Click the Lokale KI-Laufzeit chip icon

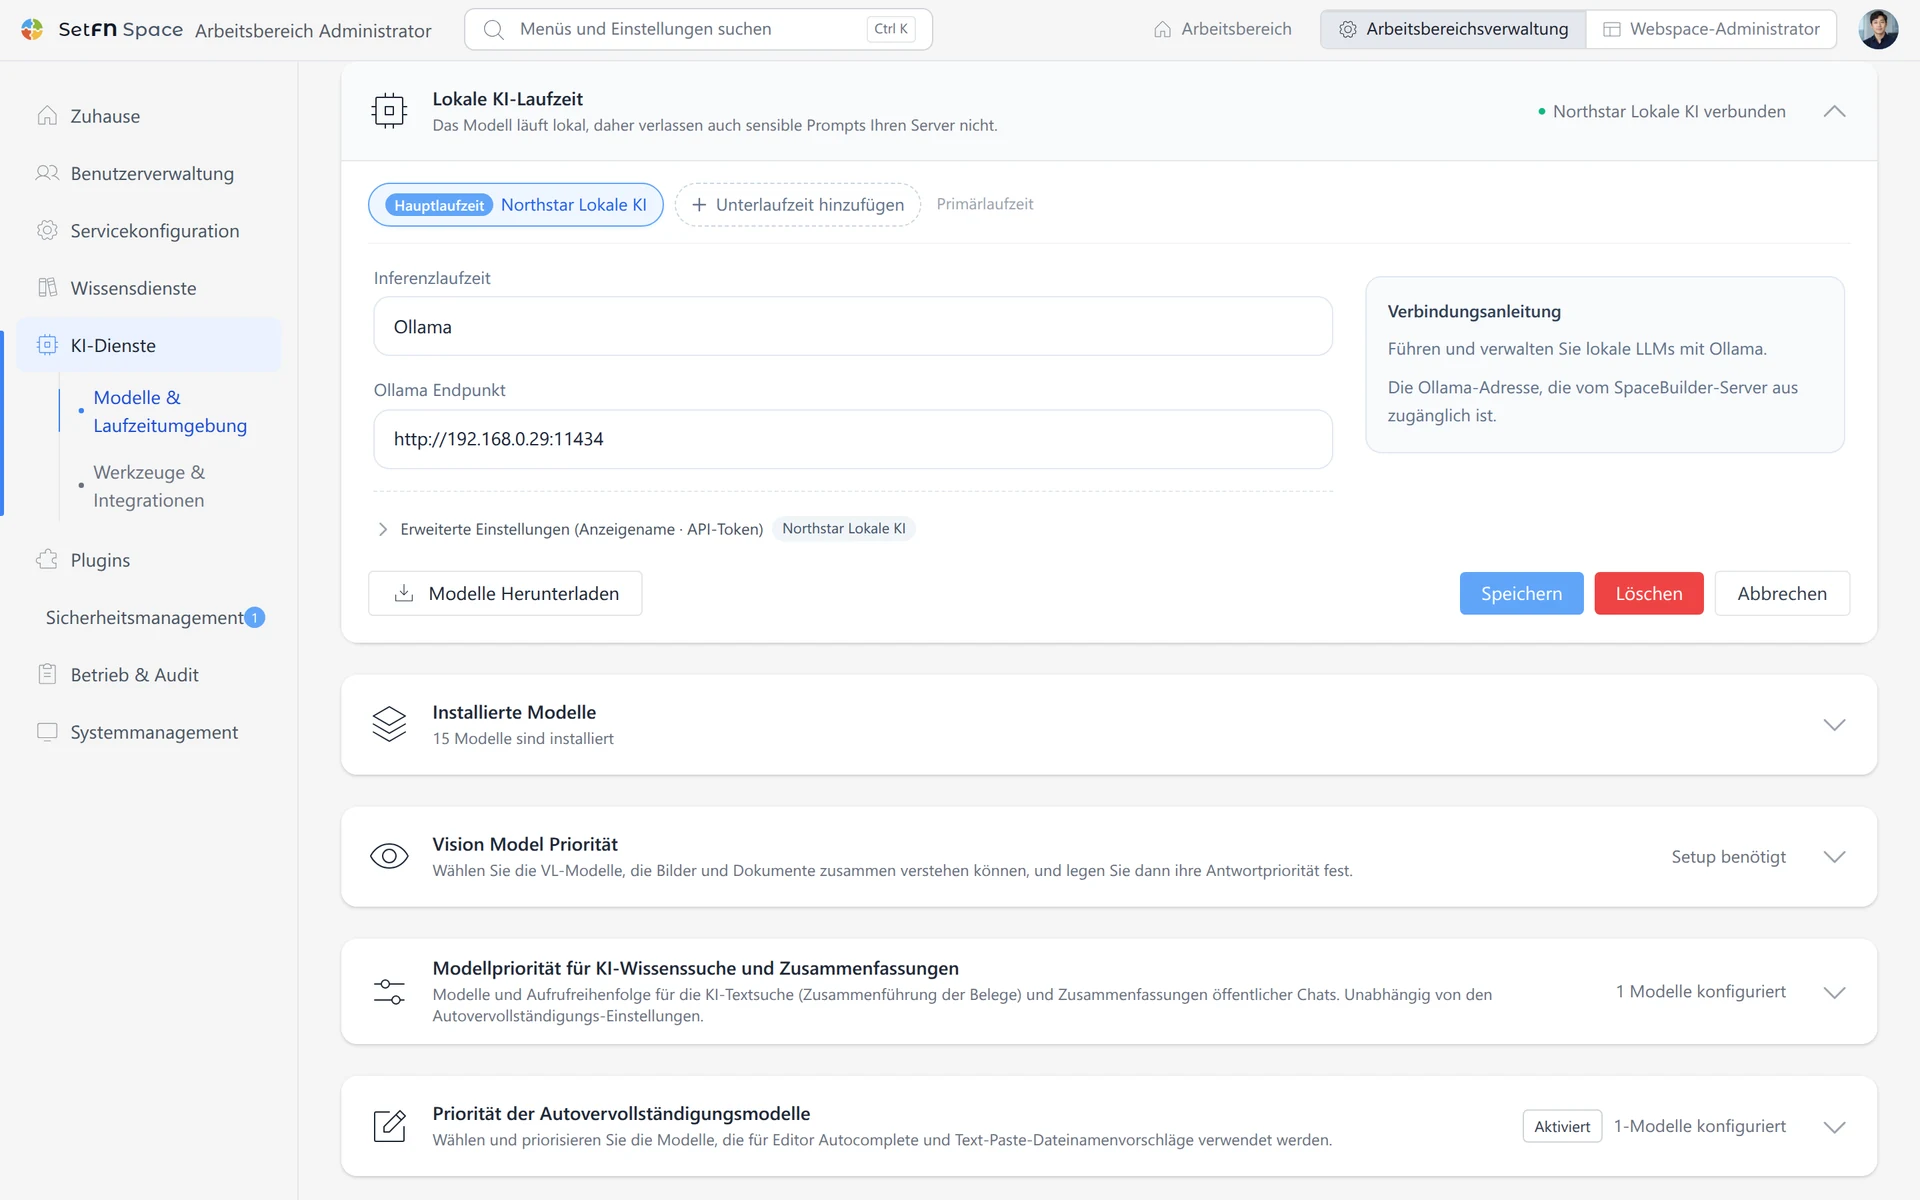389,111
